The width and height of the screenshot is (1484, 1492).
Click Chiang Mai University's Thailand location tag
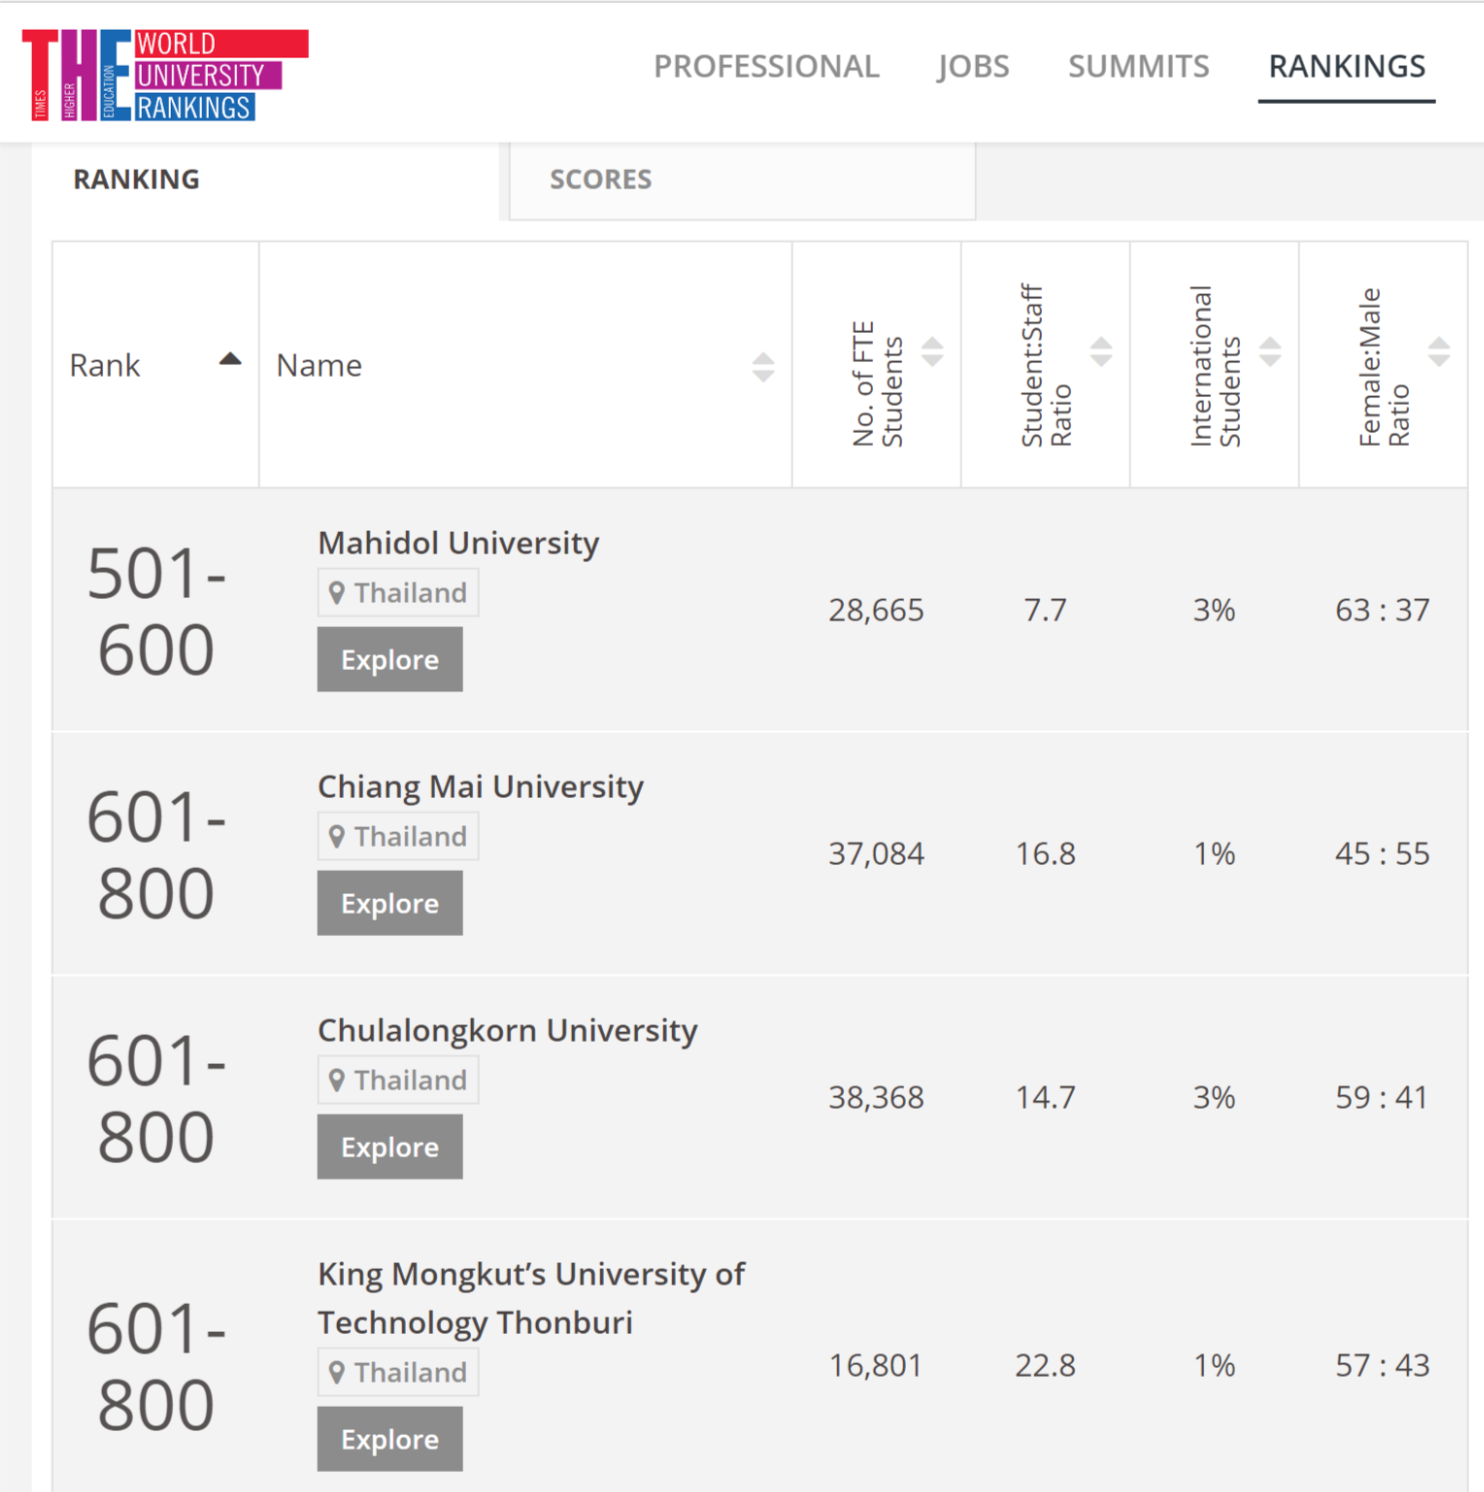[398, 836]
